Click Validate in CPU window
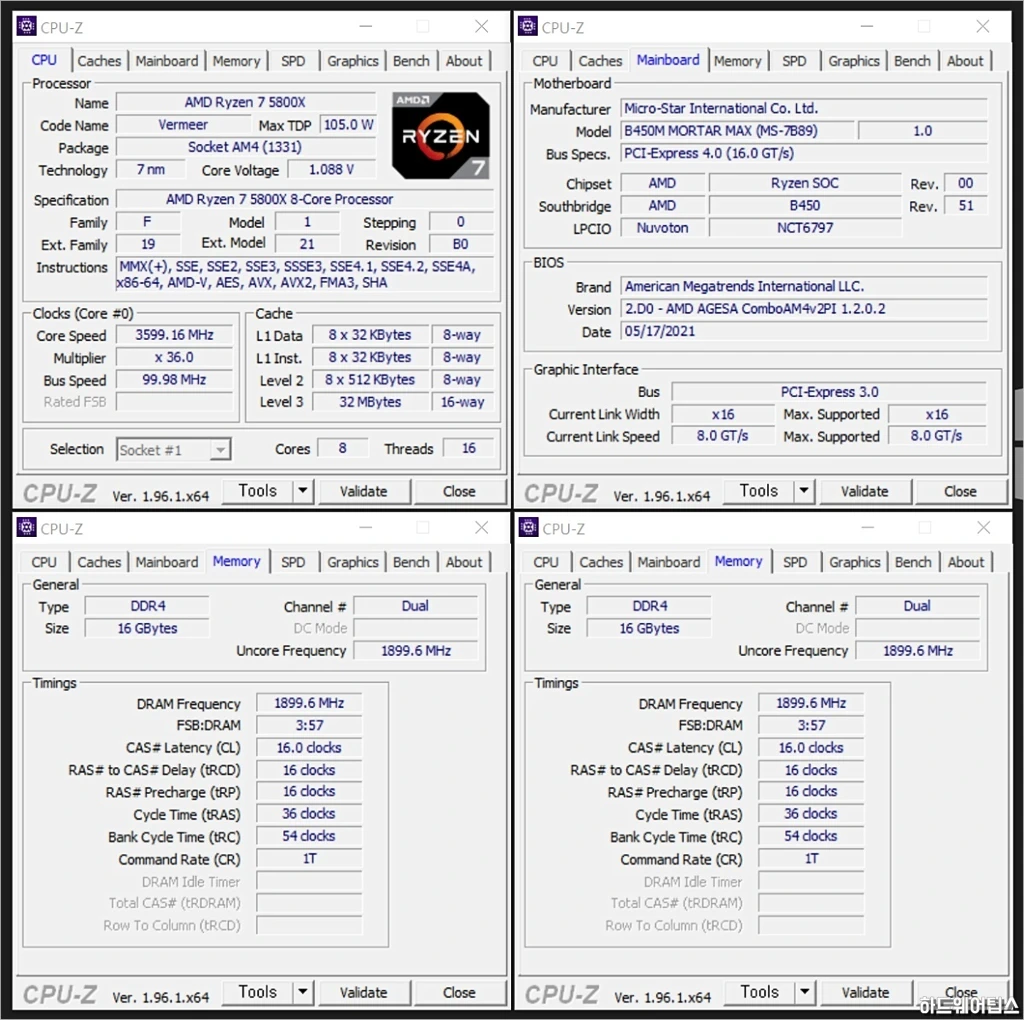The image size is (1024, 1020). point(364,491)
